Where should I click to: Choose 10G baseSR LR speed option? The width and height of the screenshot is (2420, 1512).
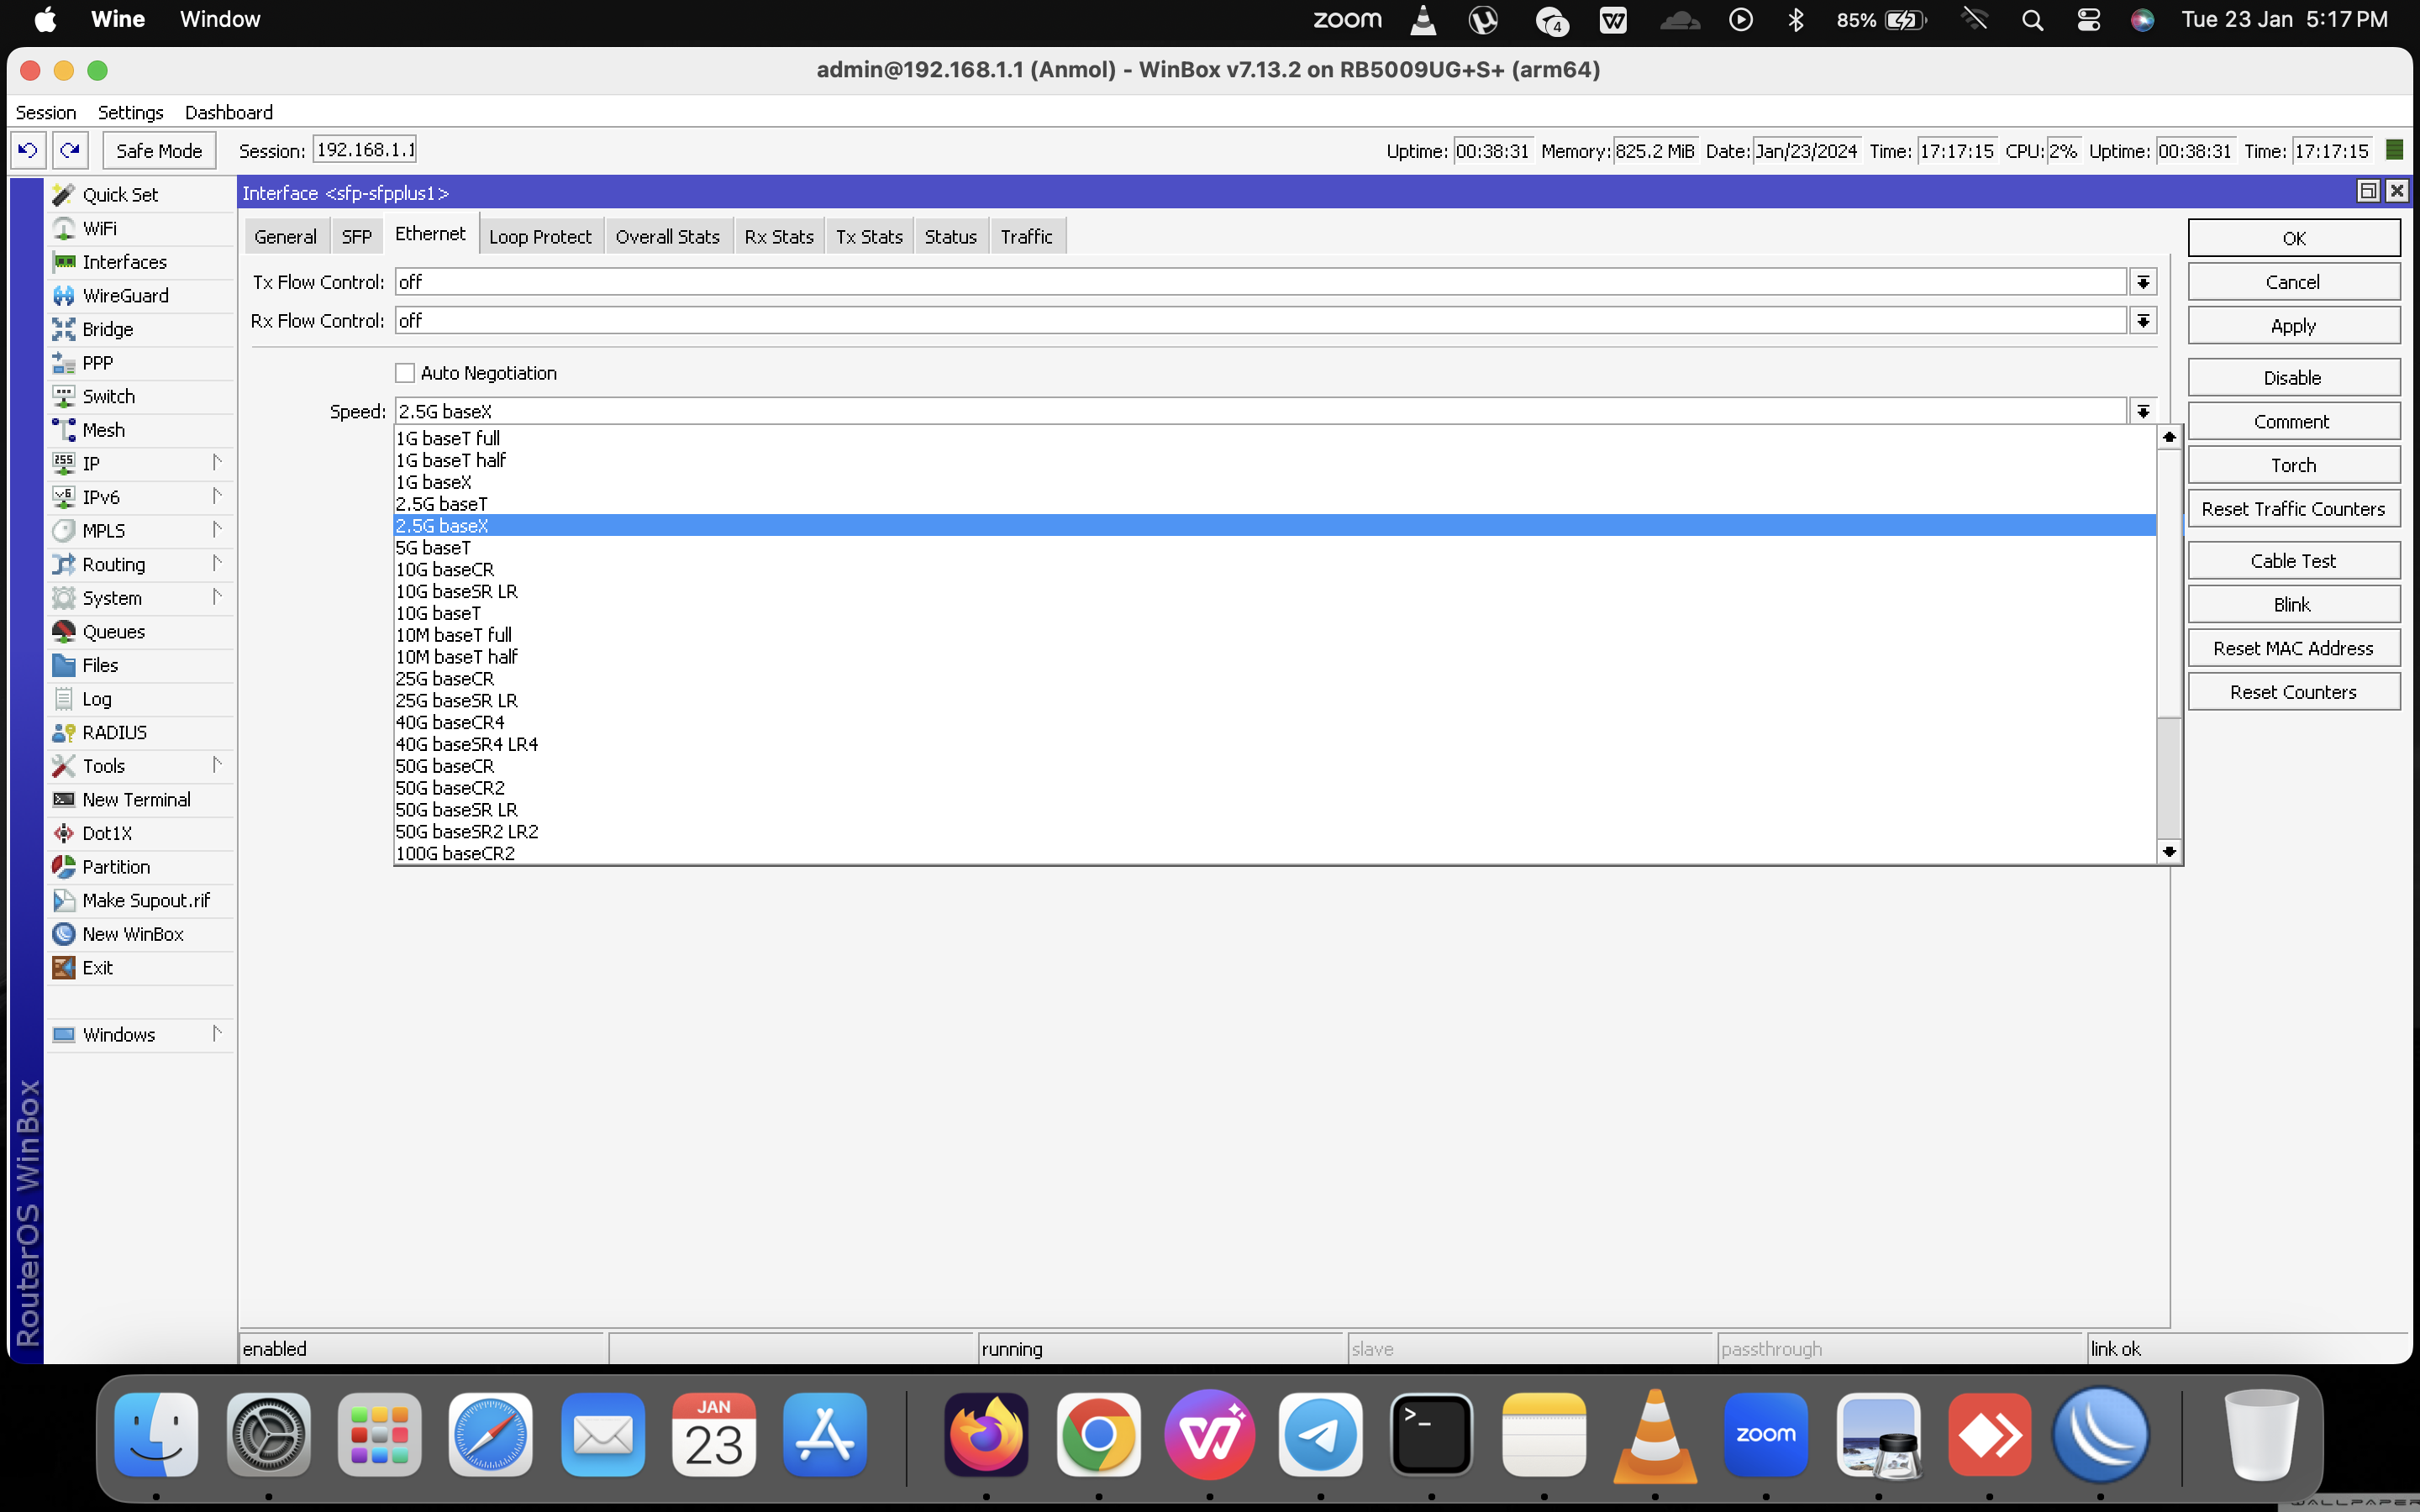pyautogui.click(x=457, y=591)
